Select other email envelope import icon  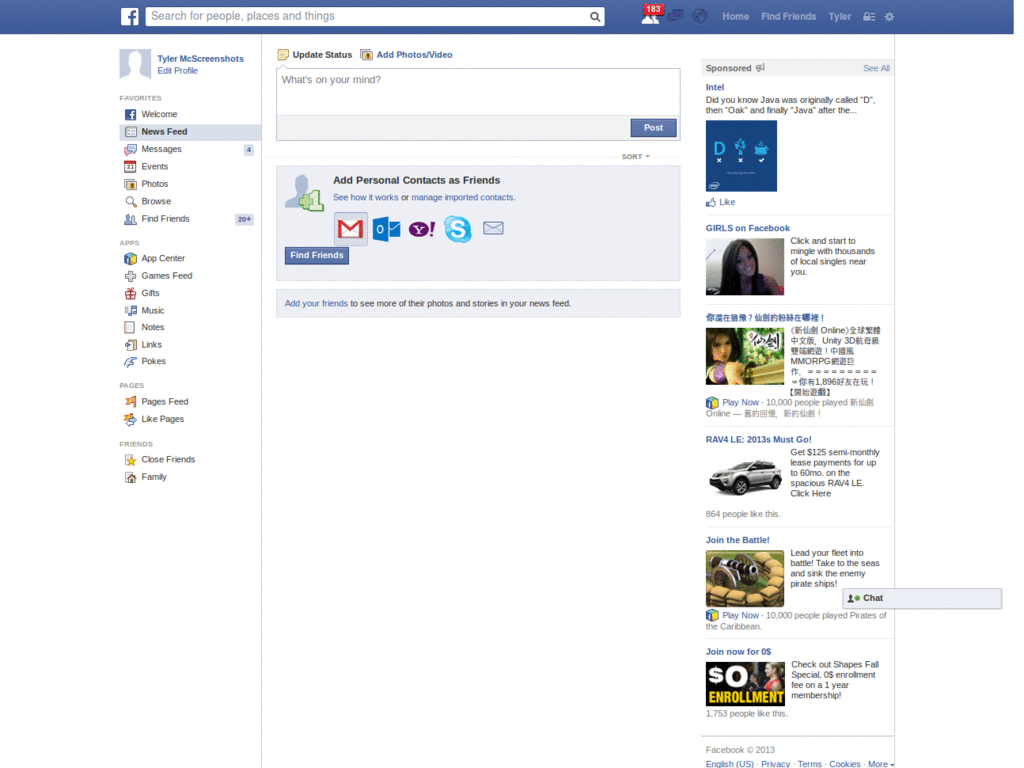tap(493, 228)
